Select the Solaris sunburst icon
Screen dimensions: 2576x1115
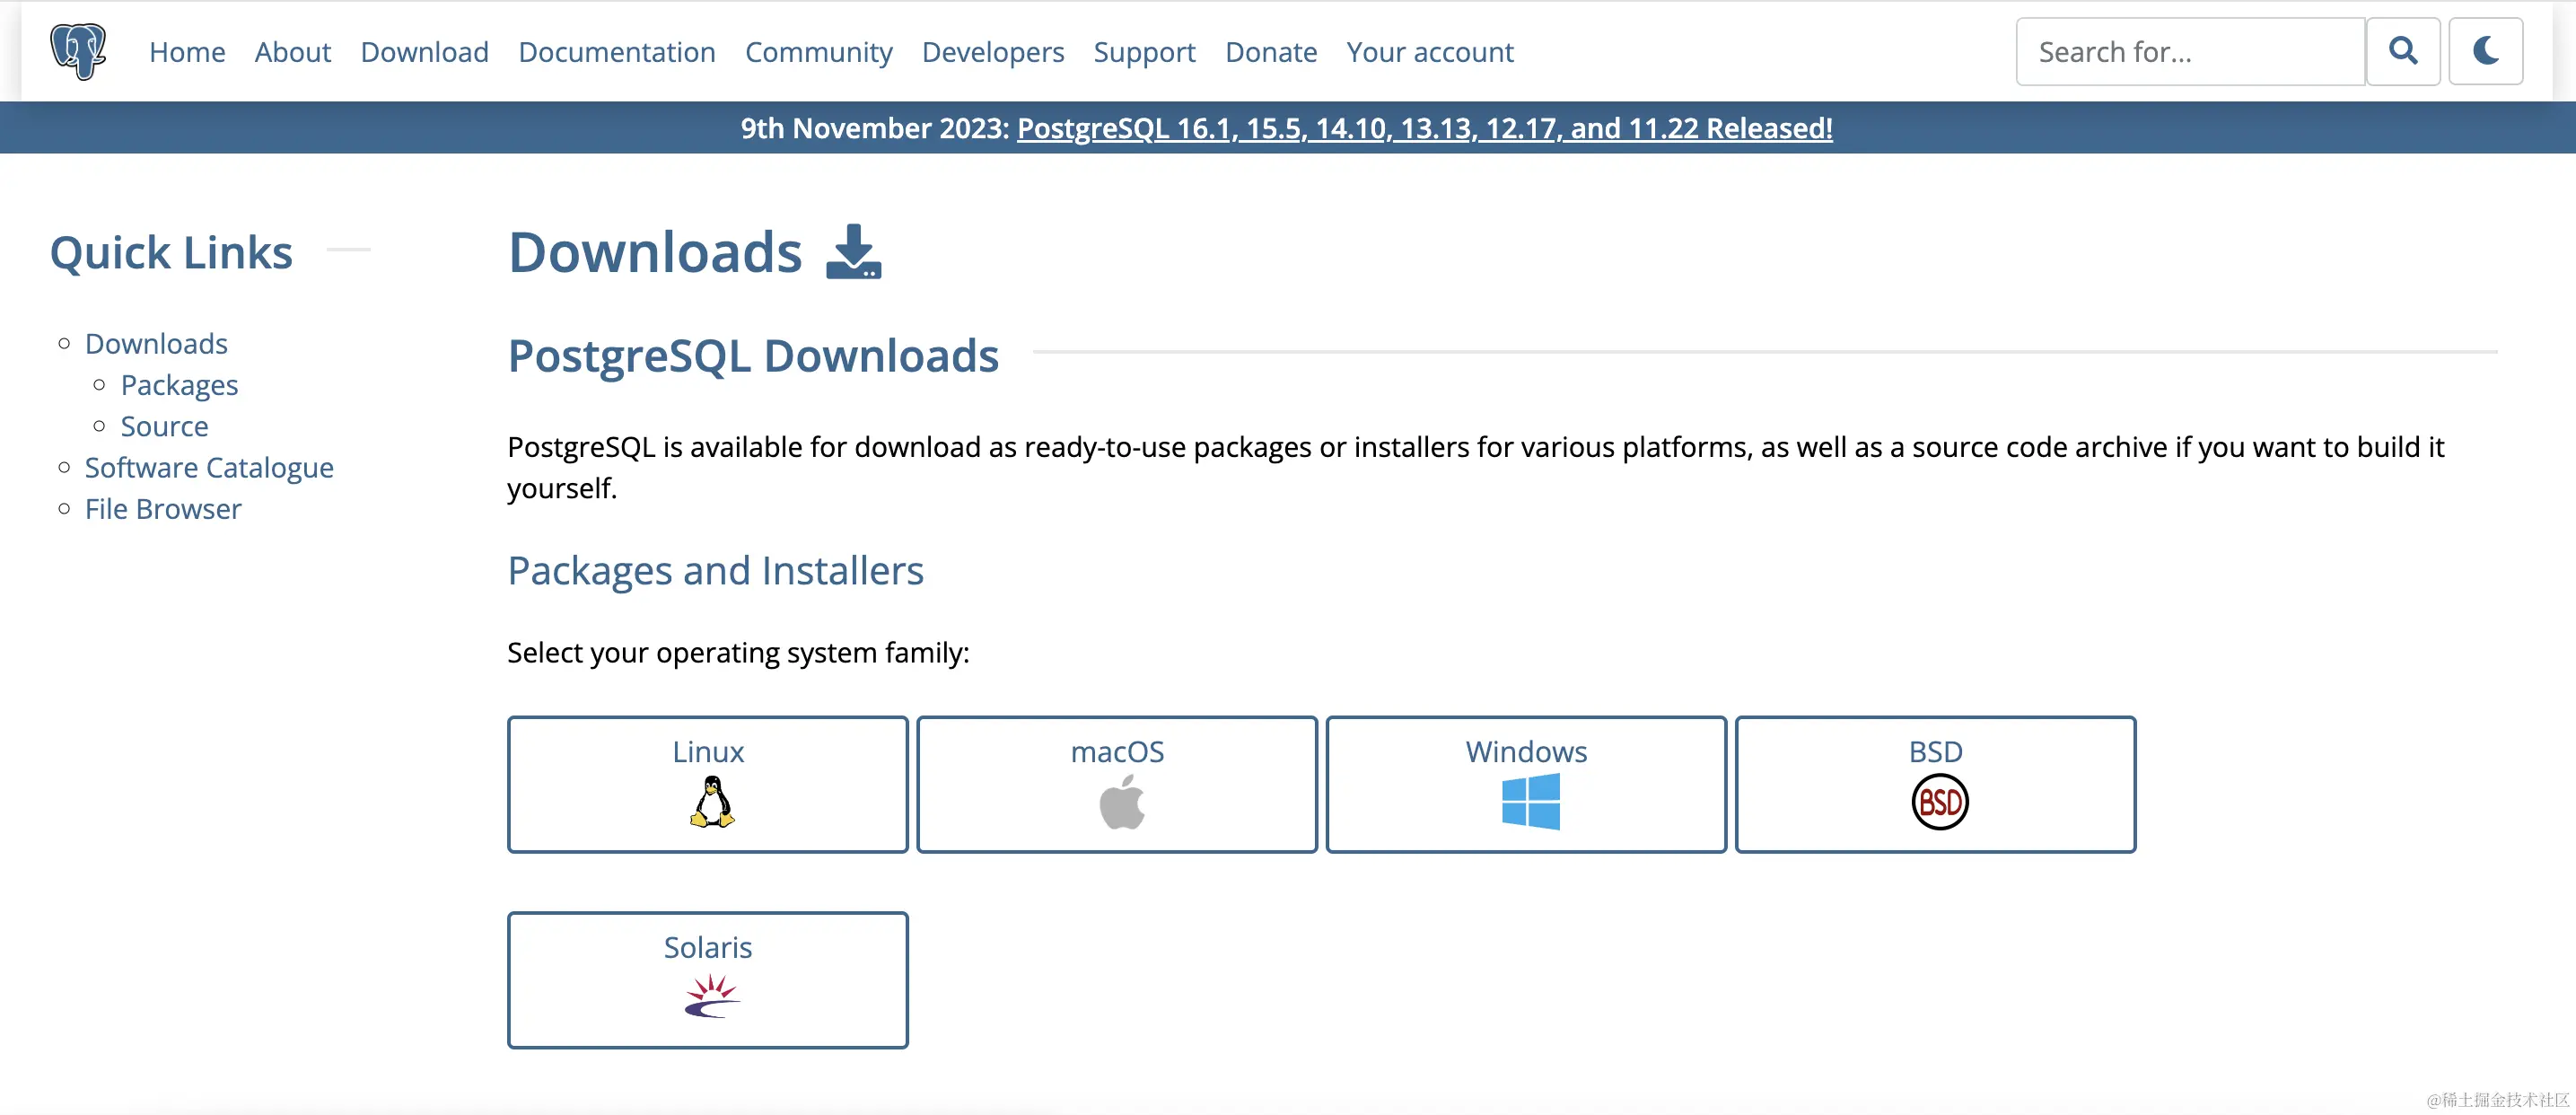pos(711,997)
